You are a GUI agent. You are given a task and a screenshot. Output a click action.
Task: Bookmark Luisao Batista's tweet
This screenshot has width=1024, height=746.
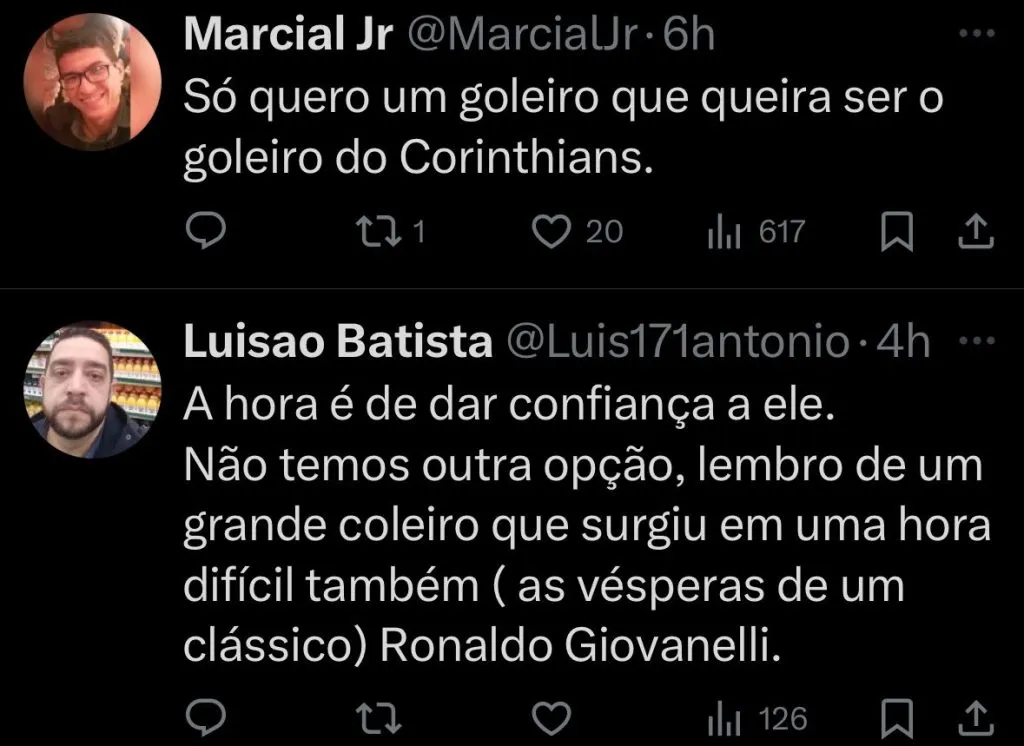899,716
